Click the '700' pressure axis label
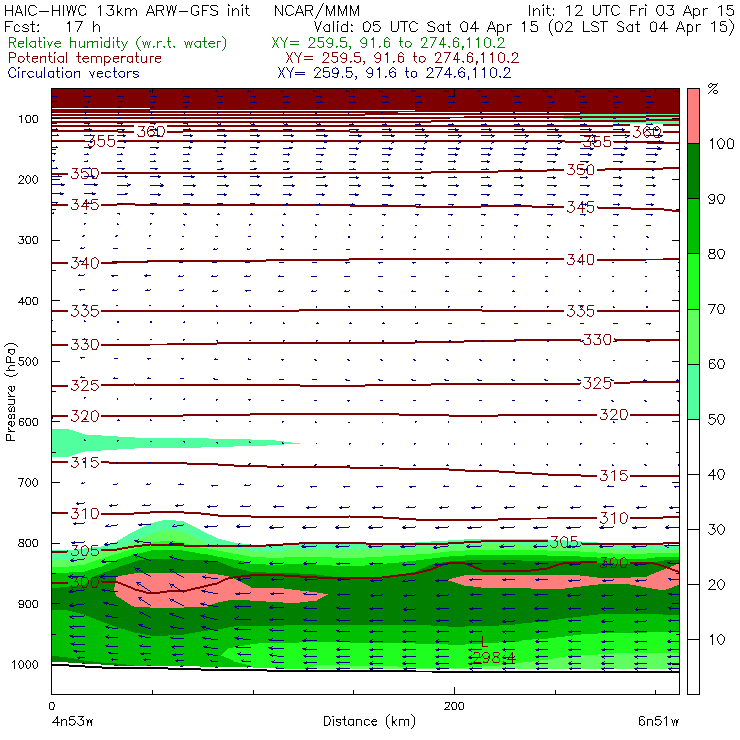 (28, 483)
